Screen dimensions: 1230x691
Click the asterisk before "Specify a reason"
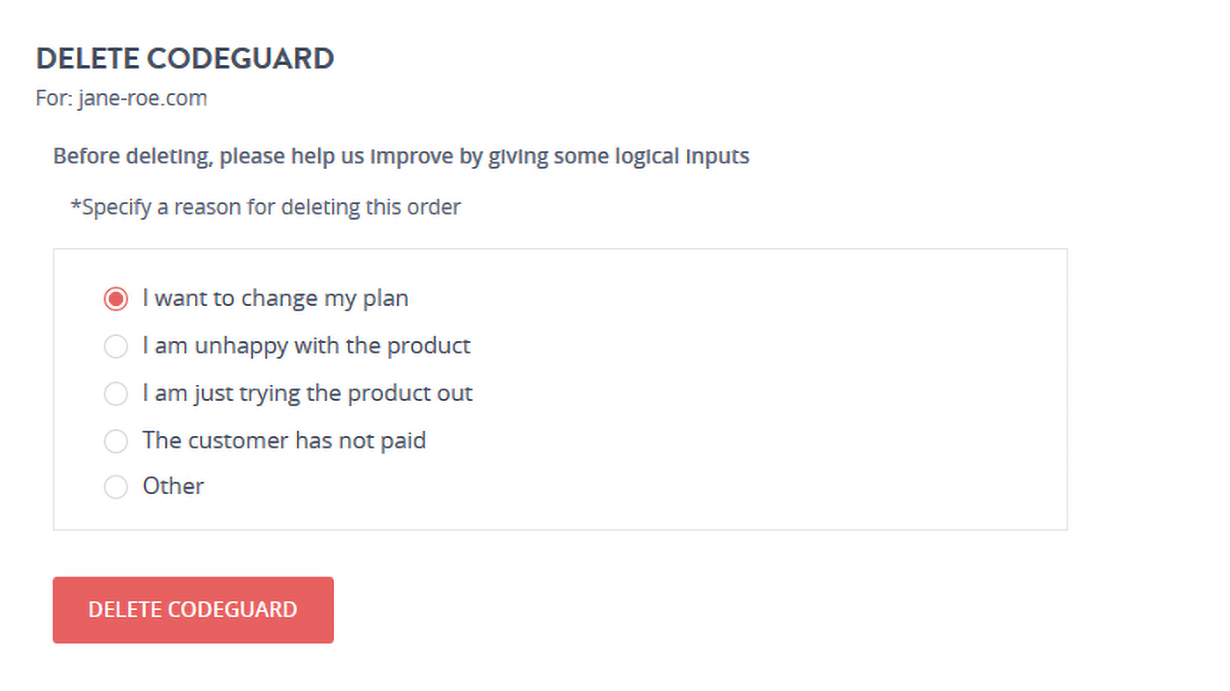75,205
